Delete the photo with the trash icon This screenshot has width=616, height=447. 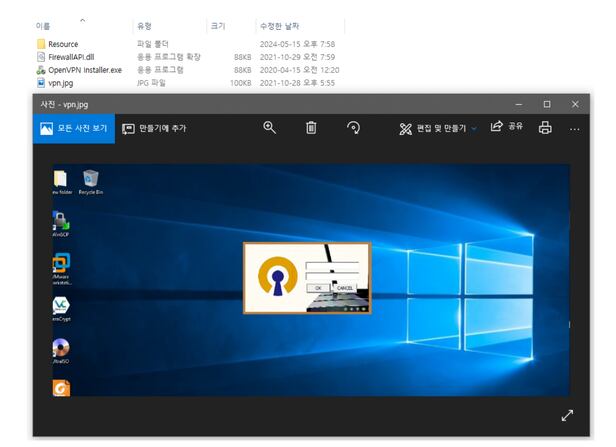coord(311,128)
